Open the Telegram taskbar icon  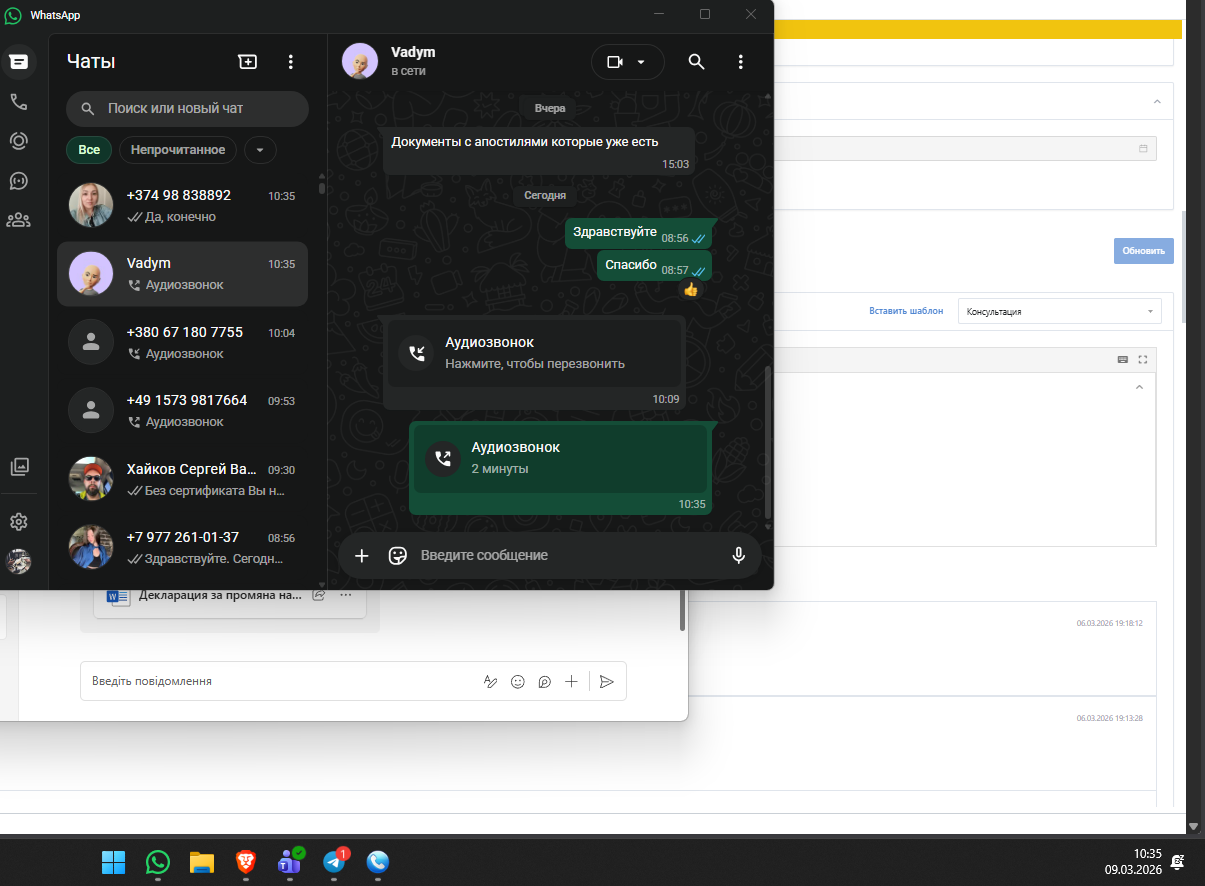[x=334, y=862]
